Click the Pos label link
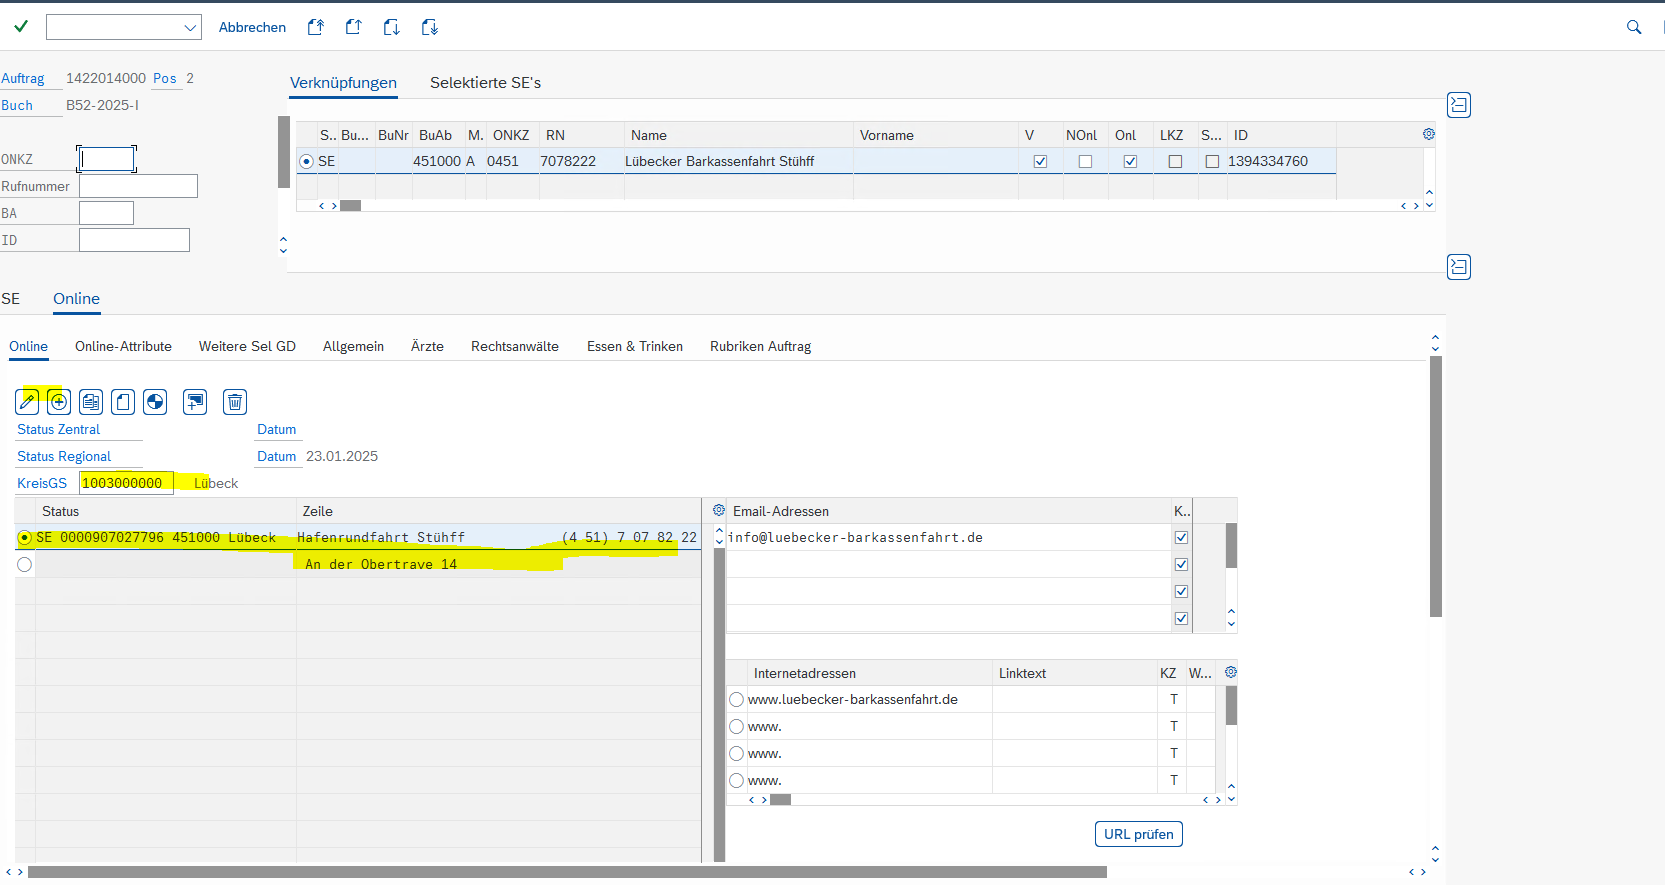The width and height of the screenshot is (1665, 885). coord(165,78)
